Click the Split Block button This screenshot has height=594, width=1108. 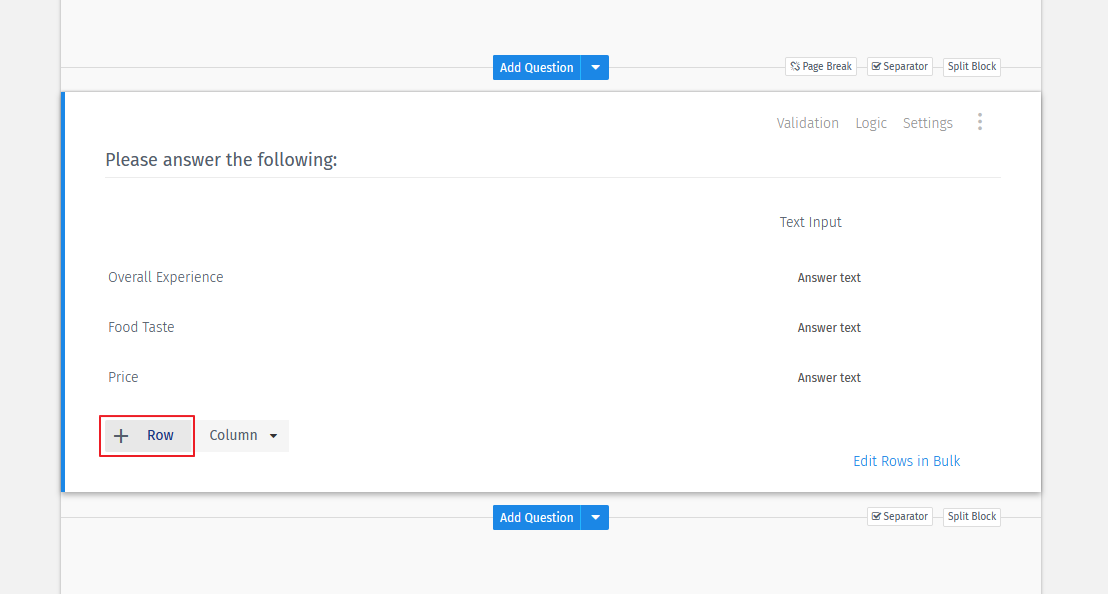[971, 66]
